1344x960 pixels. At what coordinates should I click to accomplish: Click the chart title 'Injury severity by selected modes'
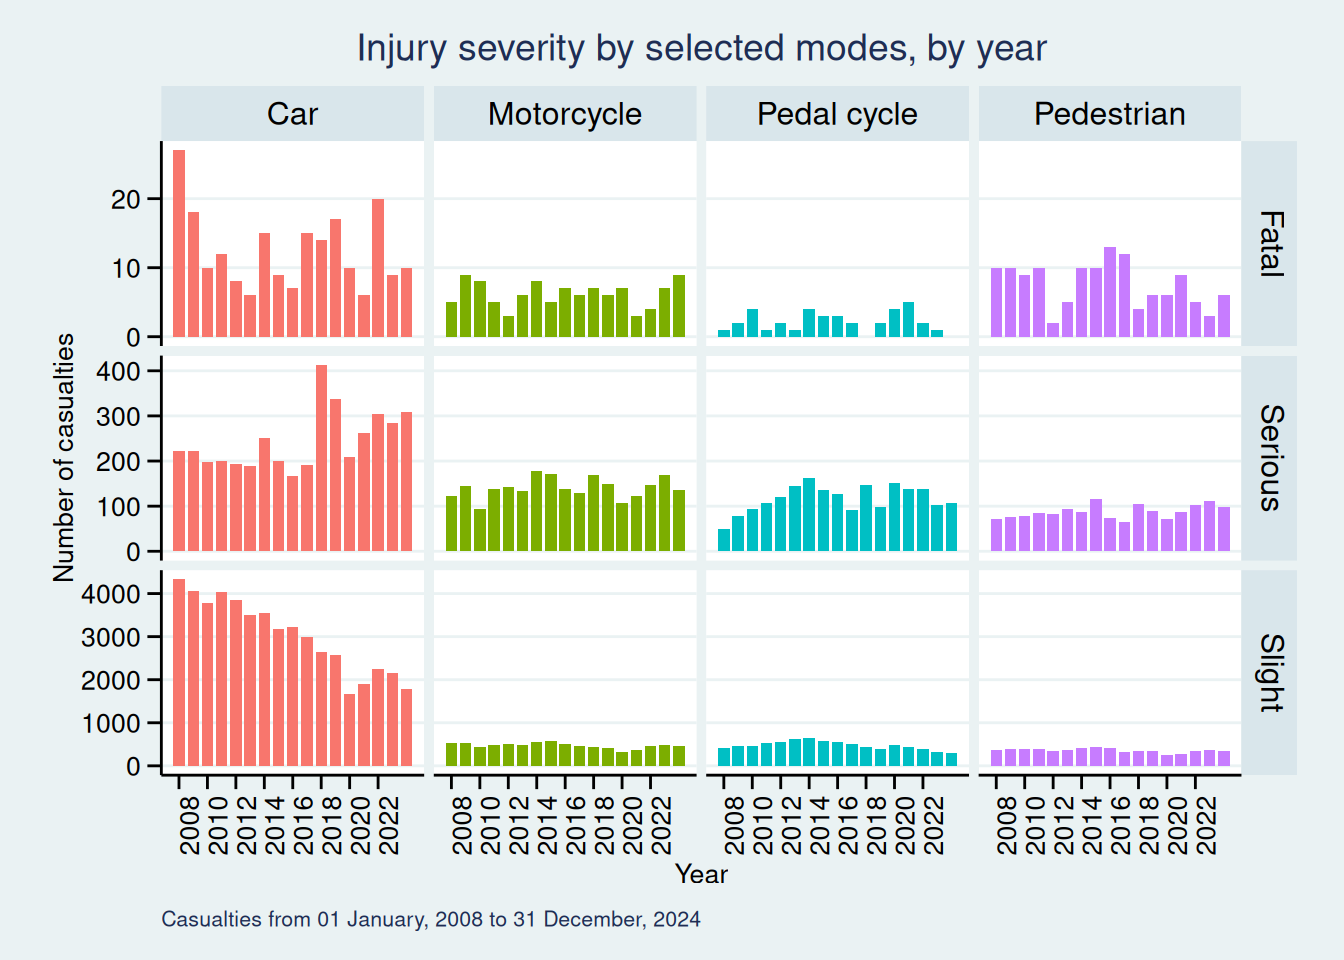701,48
